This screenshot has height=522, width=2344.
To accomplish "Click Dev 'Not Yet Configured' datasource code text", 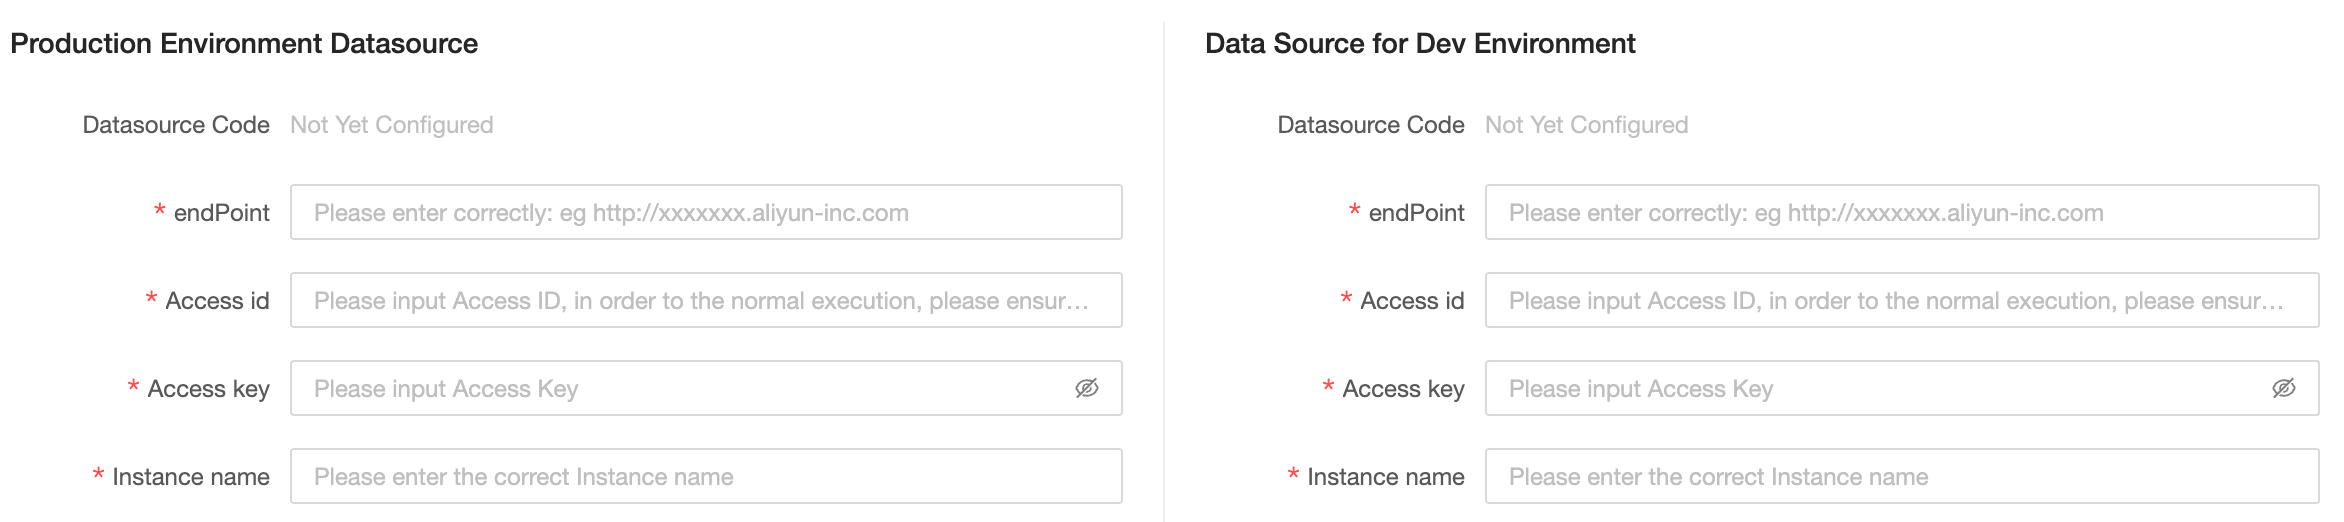I will (x=1586, y=125).
